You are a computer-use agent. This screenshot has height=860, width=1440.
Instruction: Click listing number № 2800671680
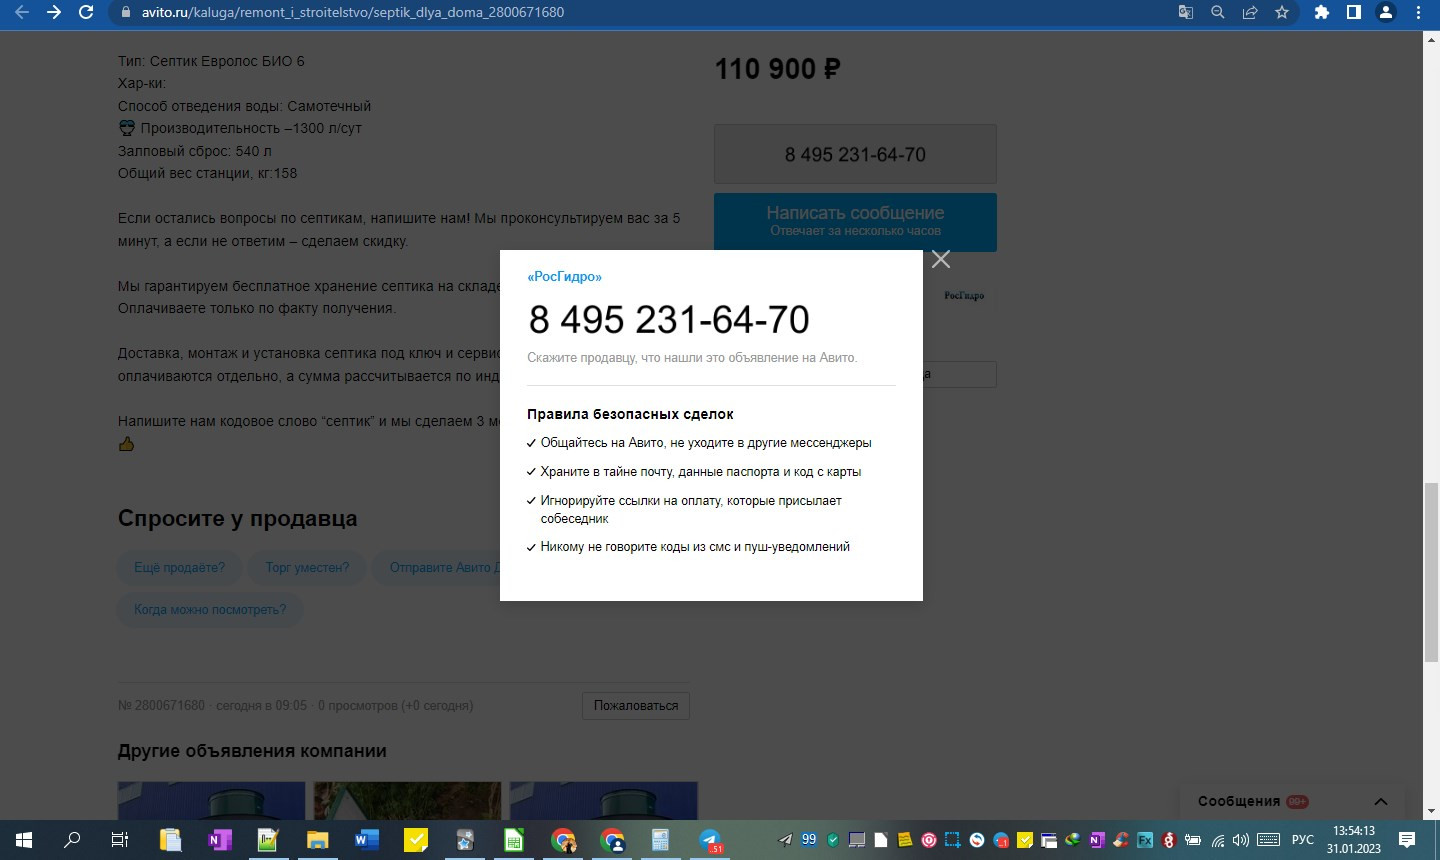click(161, 705)
